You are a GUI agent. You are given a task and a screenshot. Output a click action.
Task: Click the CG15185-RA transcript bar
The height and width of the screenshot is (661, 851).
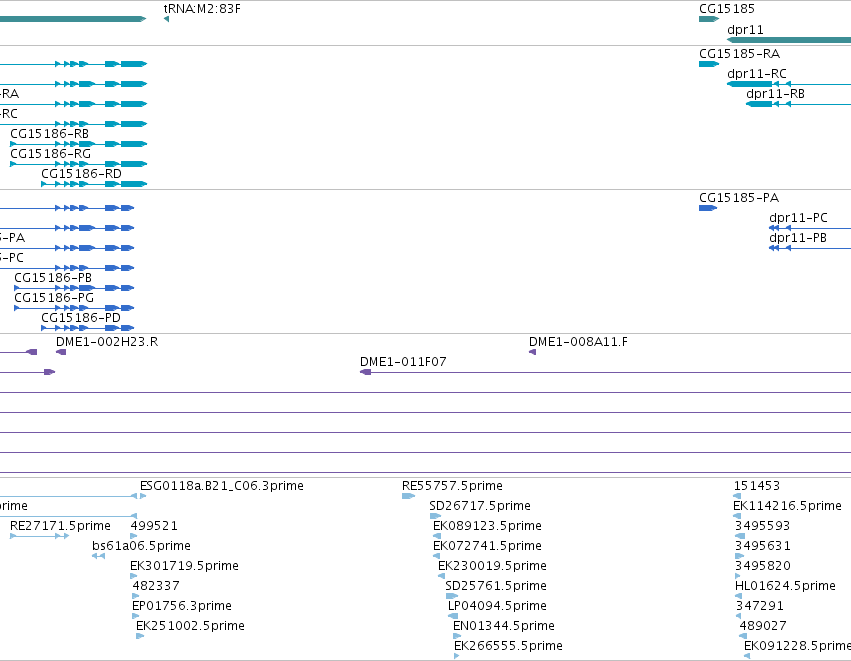[x=709, y=64]
